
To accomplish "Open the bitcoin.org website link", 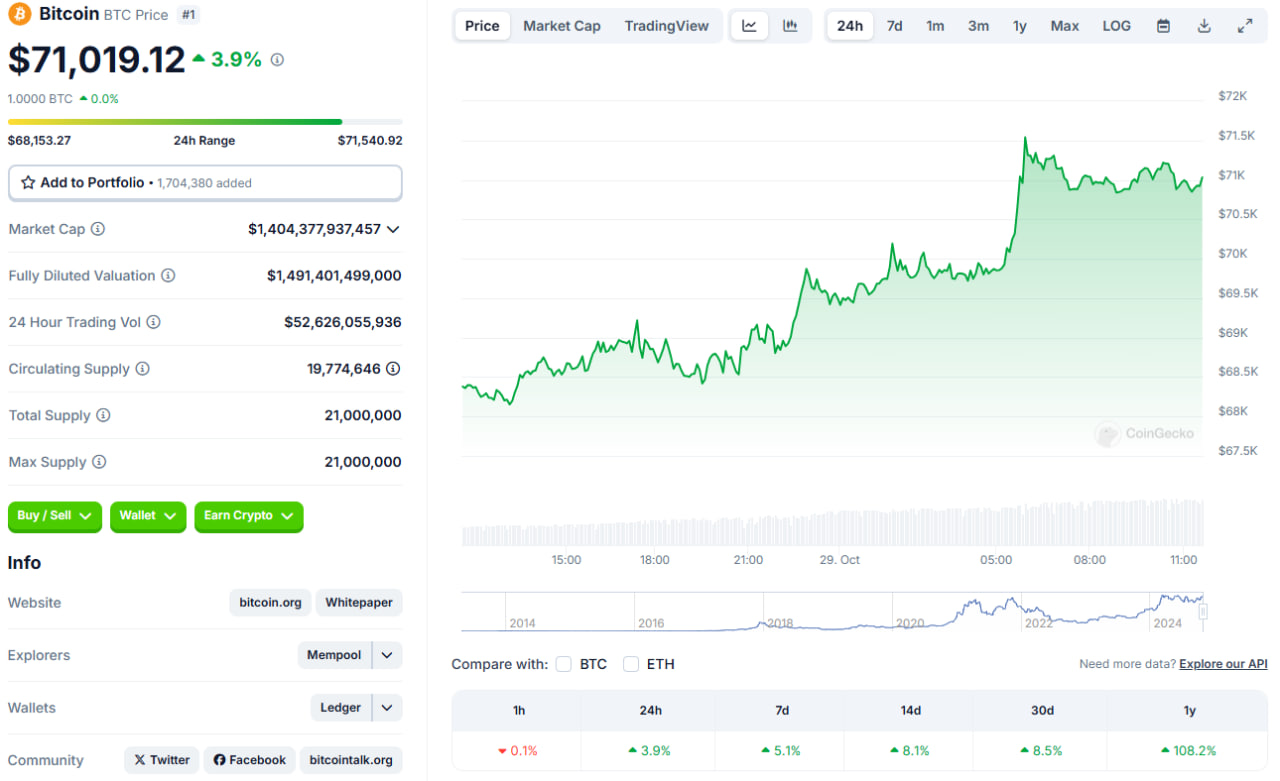I will click(x=271, y=603).
